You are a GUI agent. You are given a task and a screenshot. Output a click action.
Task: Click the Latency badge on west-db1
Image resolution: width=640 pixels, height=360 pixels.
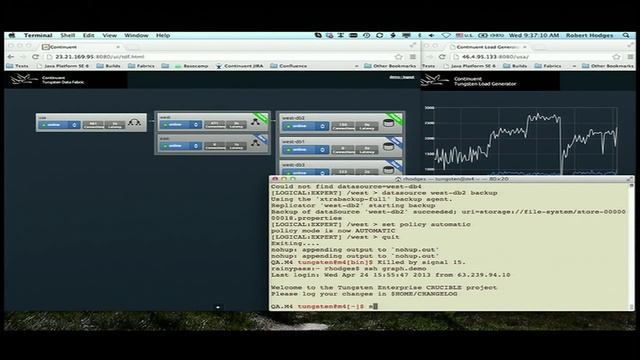pyautogui.click(x=367, y=150)
